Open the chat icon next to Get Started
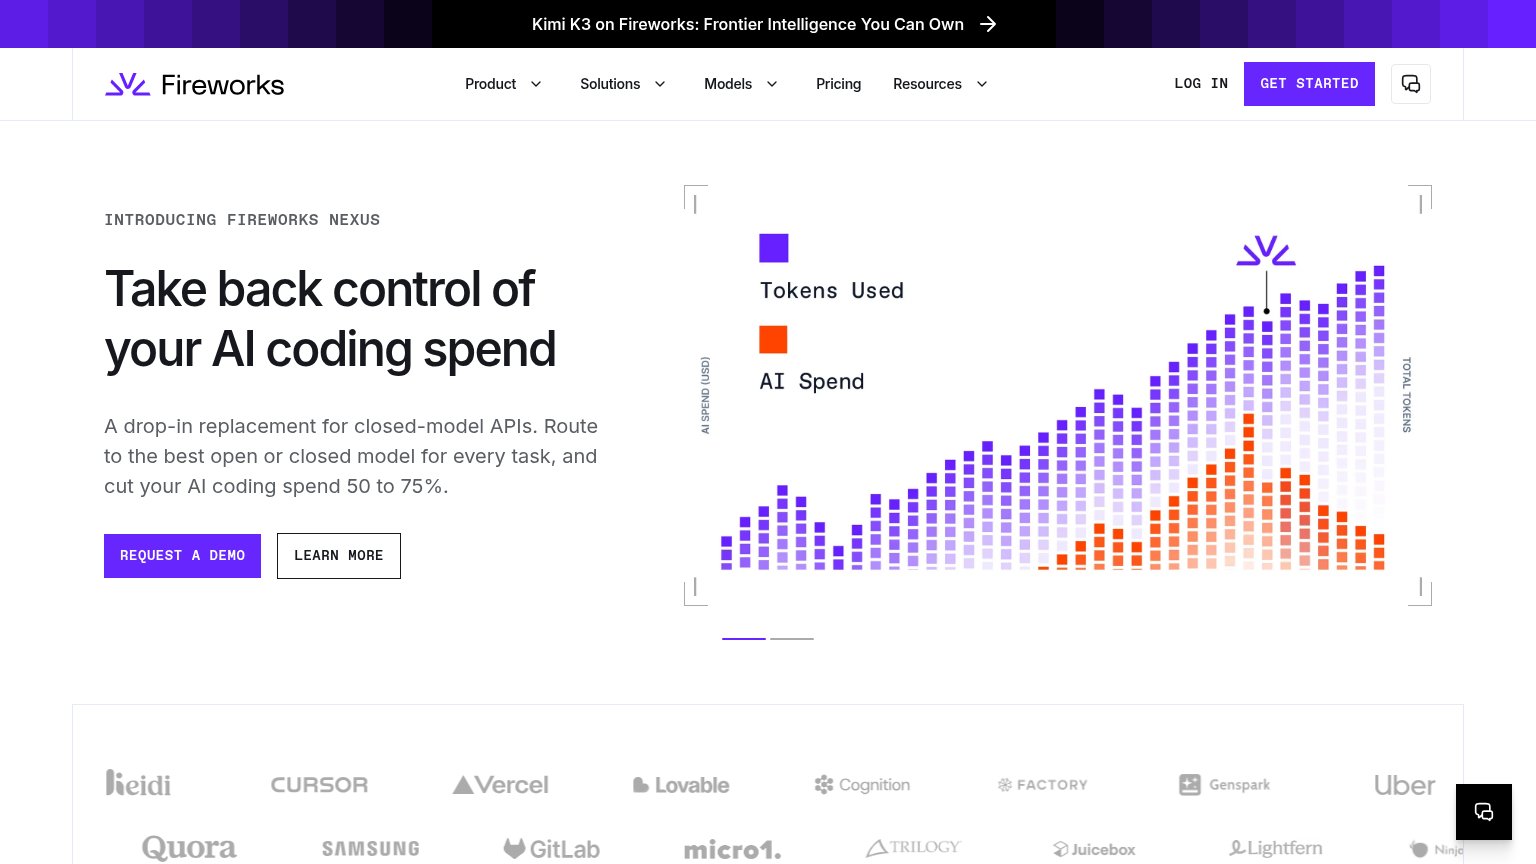 pos(1411,84)
